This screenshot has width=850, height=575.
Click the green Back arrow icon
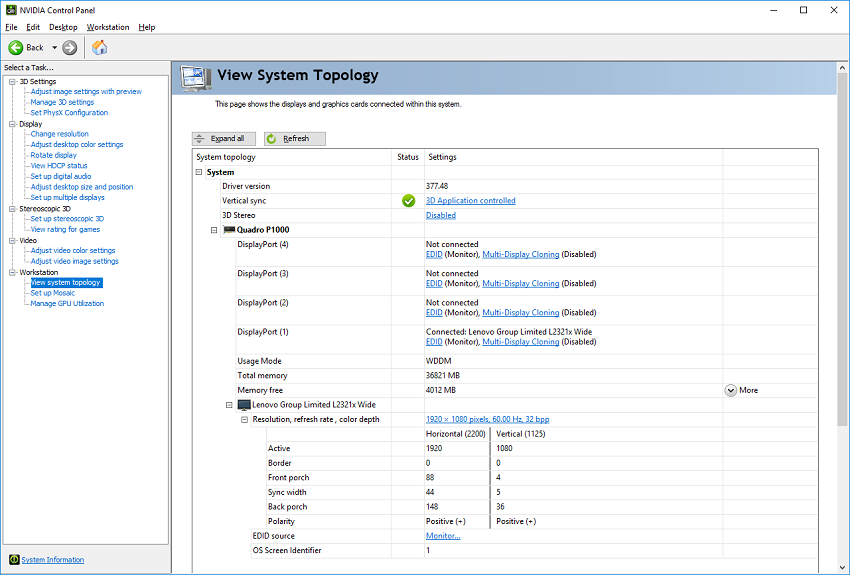(16, 48)
